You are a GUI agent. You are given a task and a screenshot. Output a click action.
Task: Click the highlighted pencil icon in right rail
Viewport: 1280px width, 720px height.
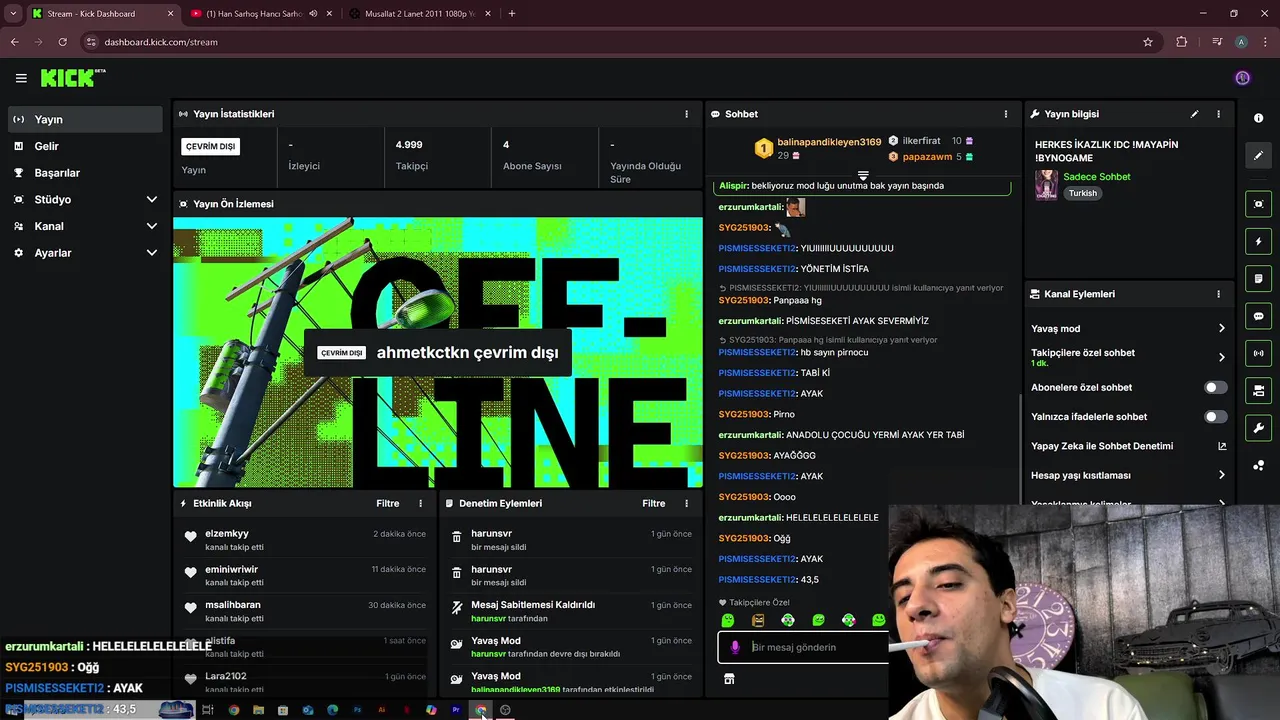pyautogui.click(x=1258, y=155)
